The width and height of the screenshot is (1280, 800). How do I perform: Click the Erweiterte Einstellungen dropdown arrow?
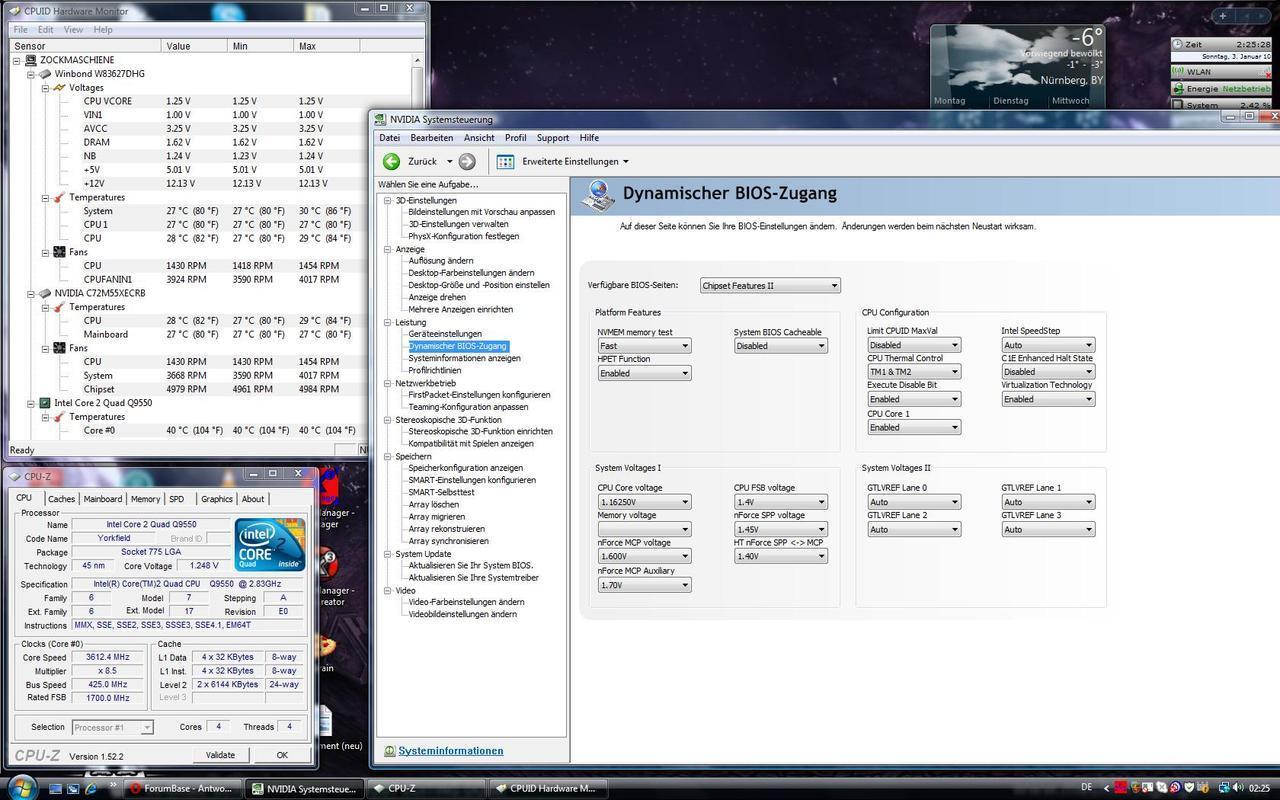coord(626,162)
